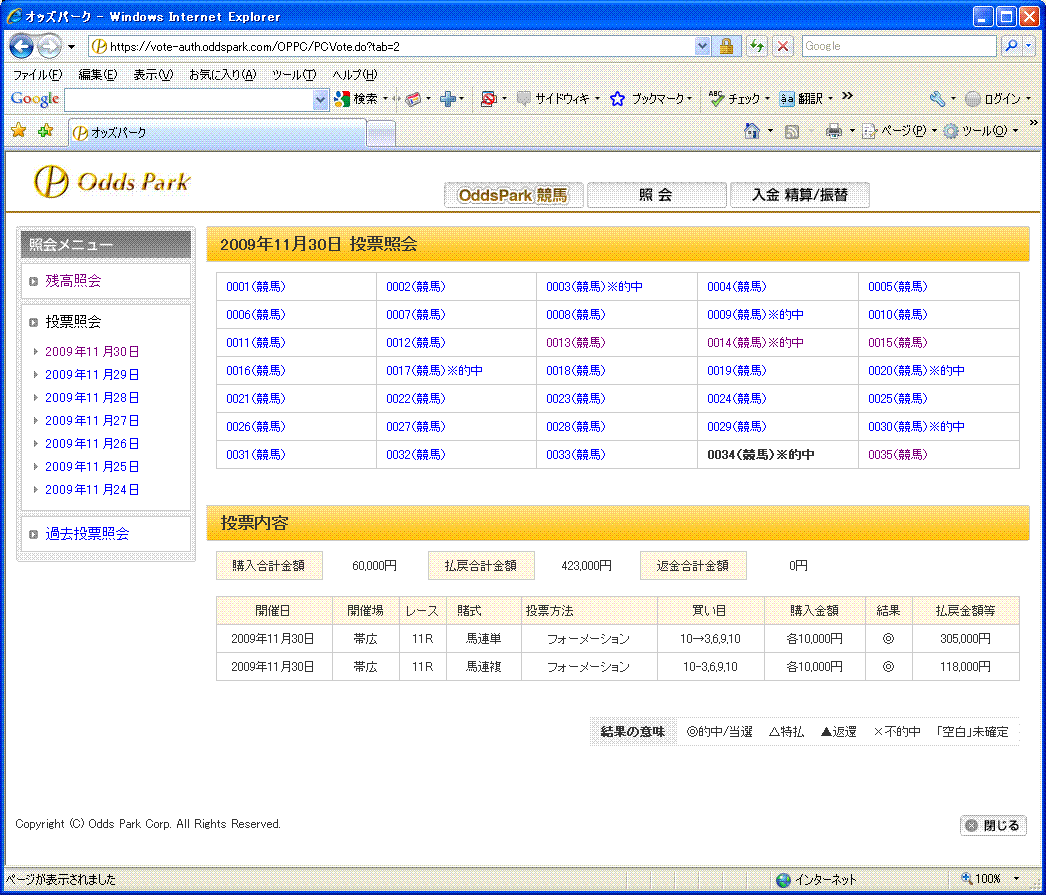Click the Print icon in command bar
This screenshot has width=1046, height=895.
click(834, 131)
